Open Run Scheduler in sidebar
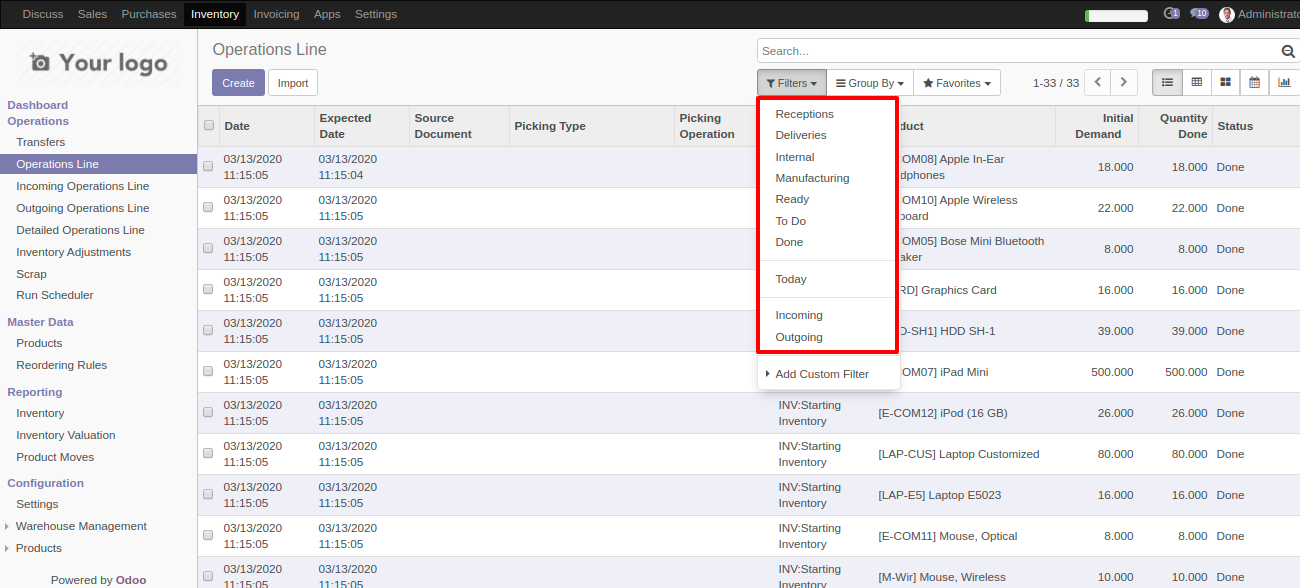This screenshot has height=588, width=1300. pyautogui.click(x=55, y=295)
